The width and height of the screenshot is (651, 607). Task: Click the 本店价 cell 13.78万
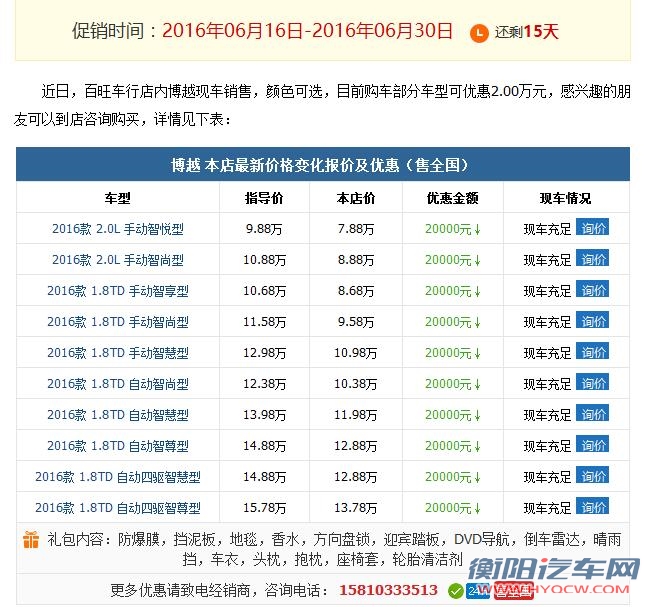click(356, 508)
